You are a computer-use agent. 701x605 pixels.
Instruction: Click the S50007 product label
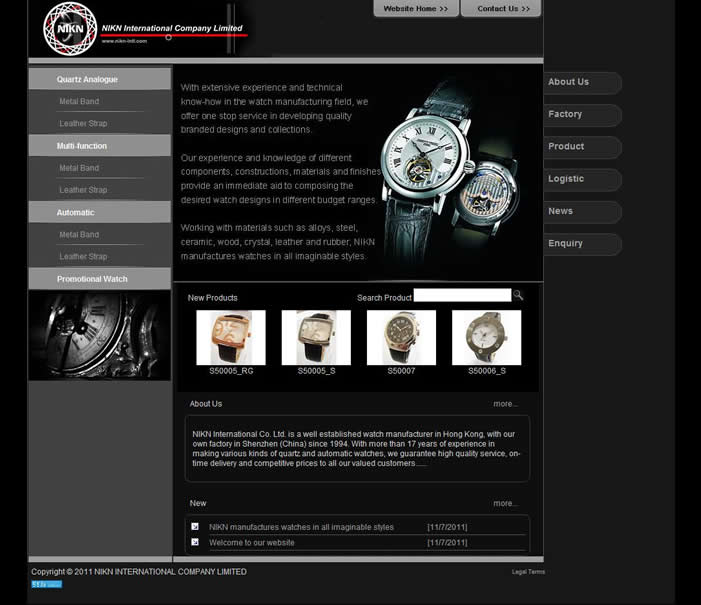pos(401,371)
